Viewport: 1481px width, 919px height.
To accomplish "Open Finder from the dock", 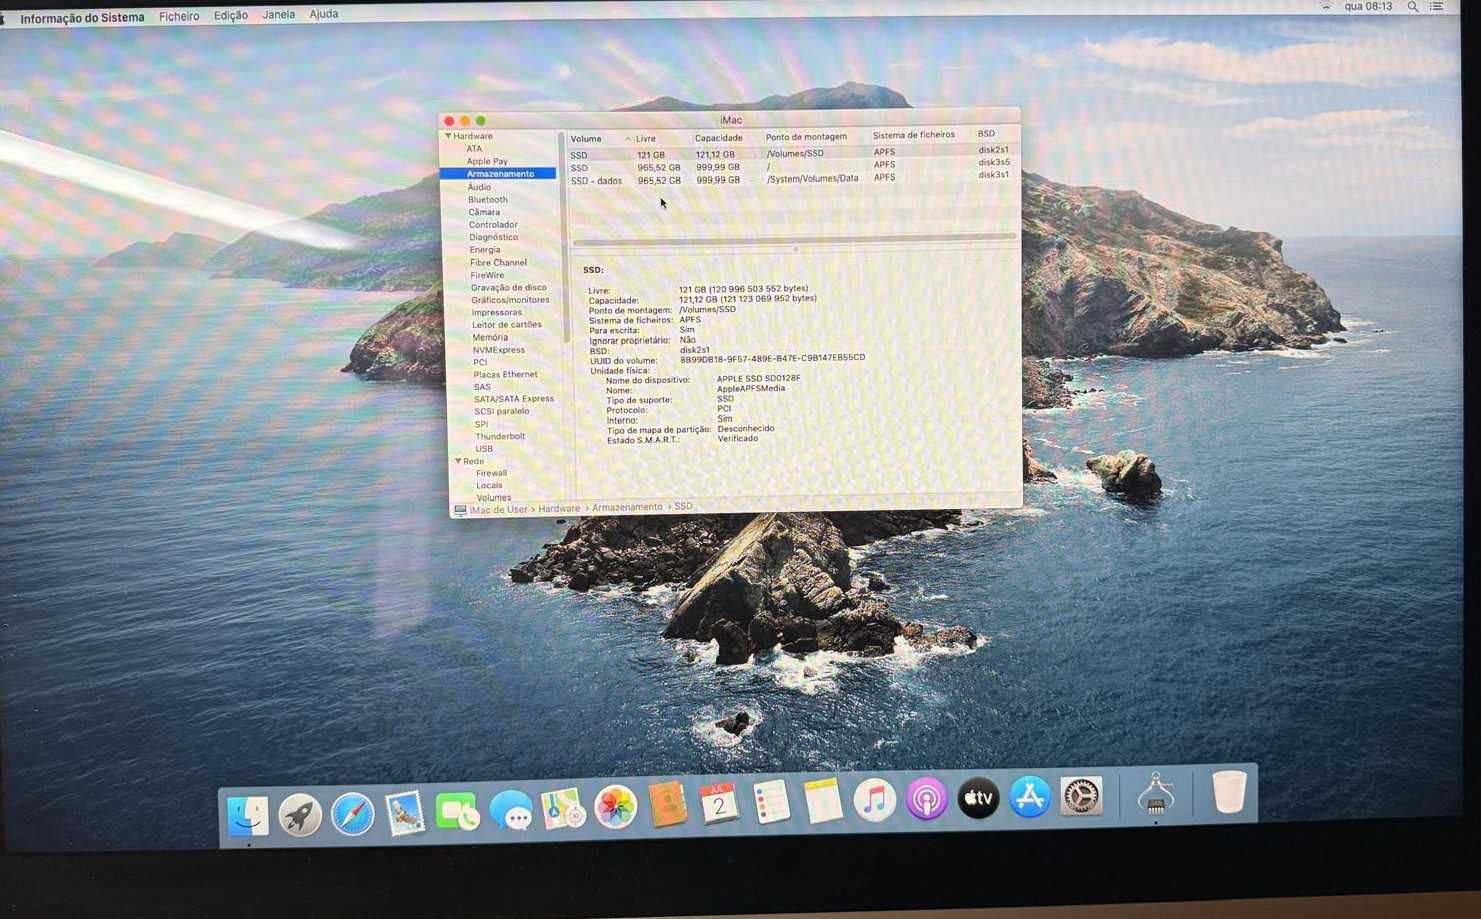I will click(x=247, y=815).
